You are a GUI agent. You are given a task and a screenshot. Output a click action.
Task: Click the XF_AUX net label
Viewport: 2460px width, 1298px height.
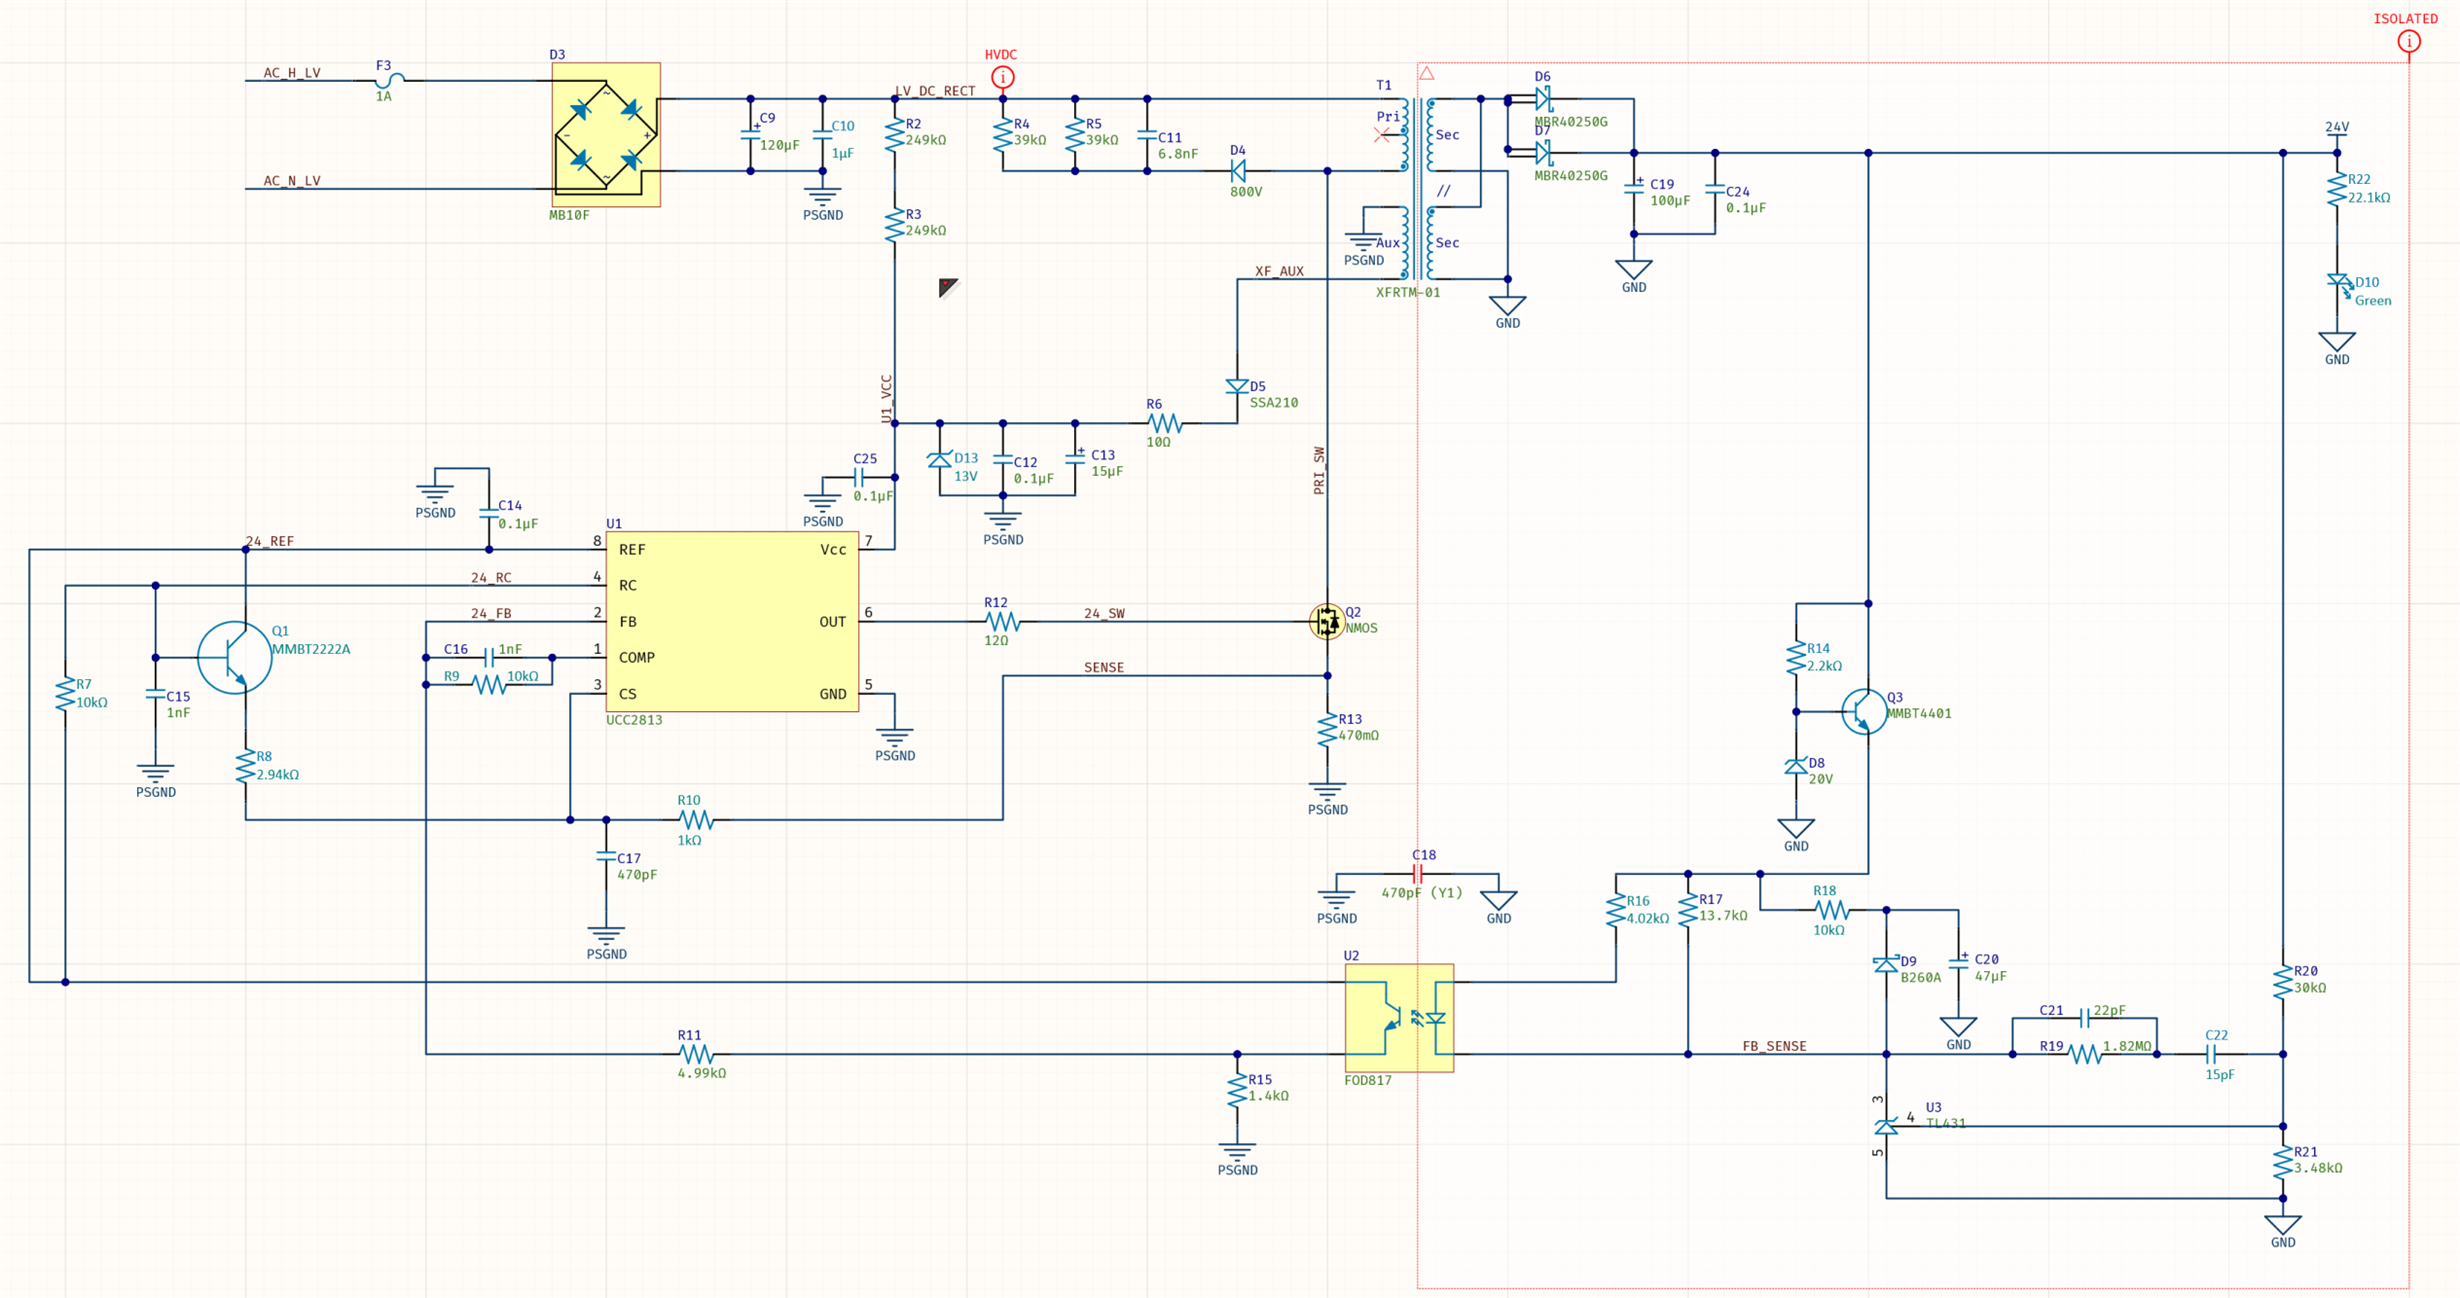click(x=1279, y=271)
